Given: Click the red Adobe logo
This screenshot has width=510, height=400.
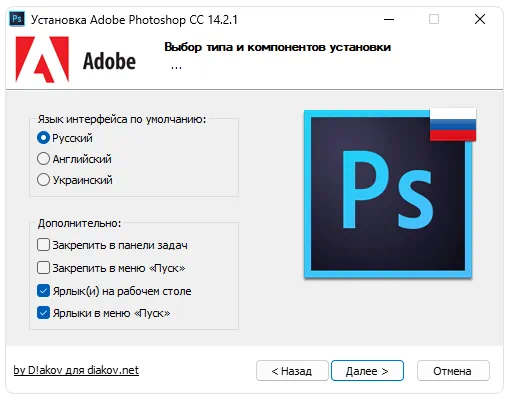Looking at the screenshot, I should (42, 59).
